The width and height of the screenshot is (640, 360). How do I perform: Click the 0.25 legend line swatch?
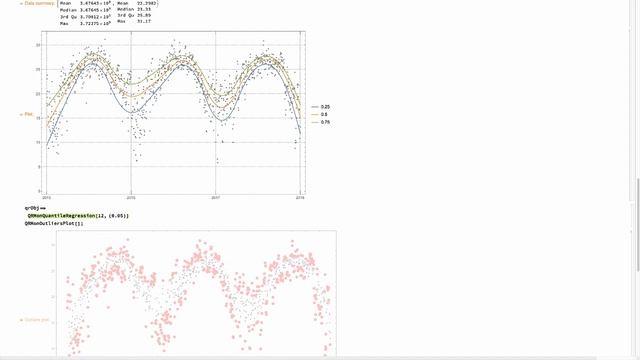pos(315,107)
